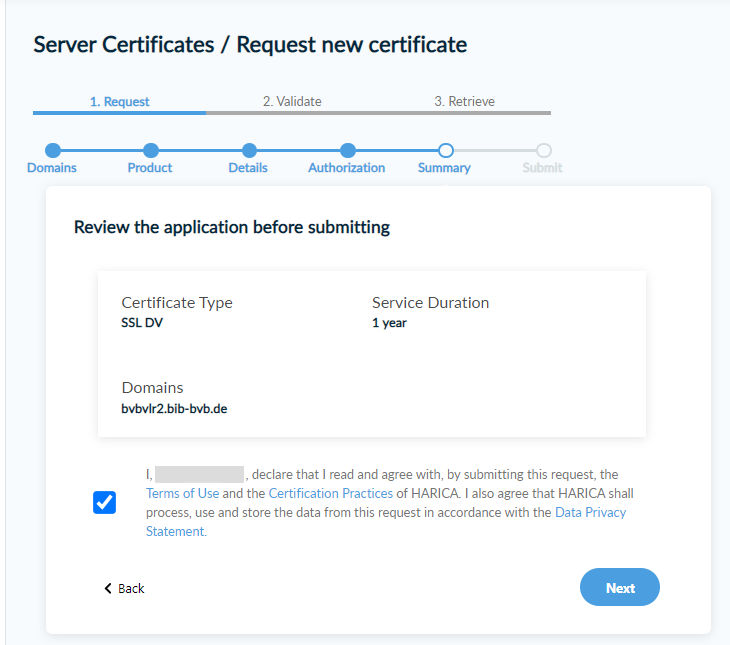Select the Authorization step circle
The height and width of the screenshot is (645, 730).
tap(347, 151)
